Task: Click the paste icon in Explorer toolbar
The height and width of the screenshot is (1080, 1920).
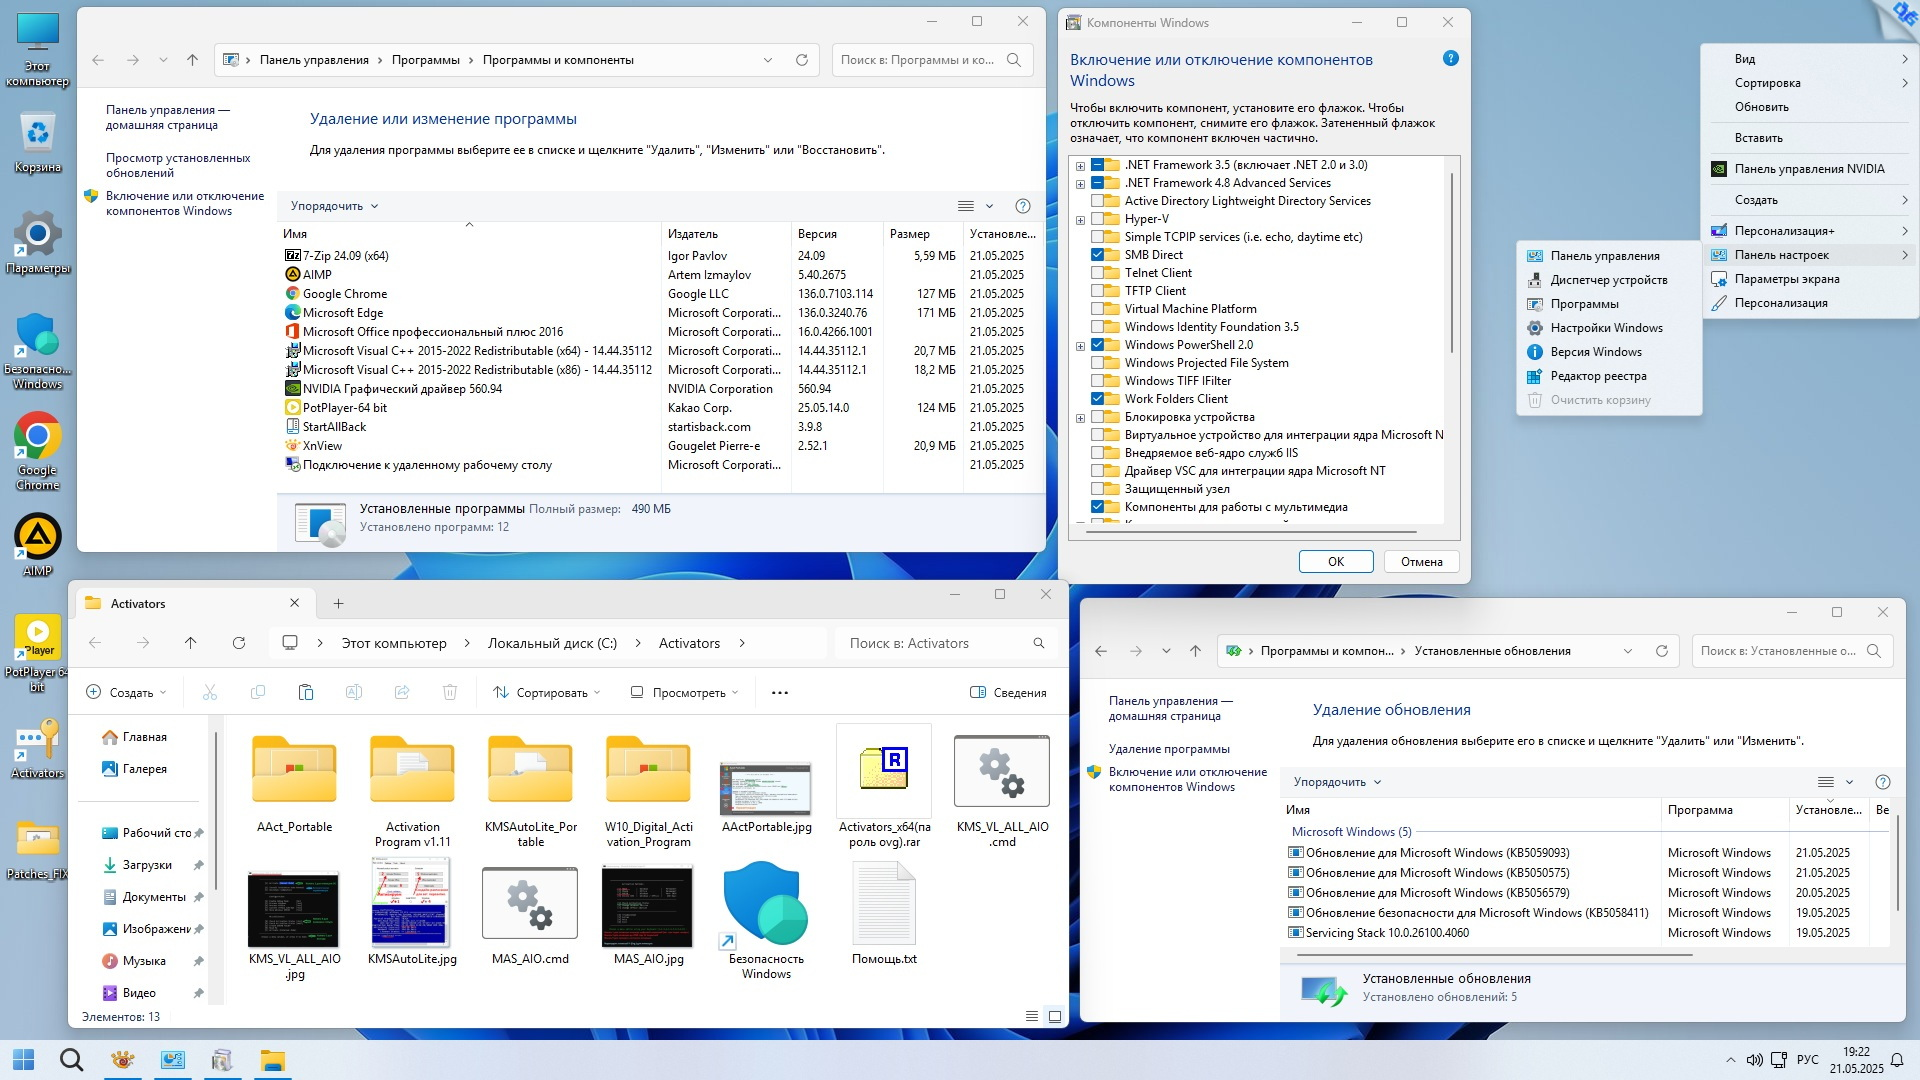Action: (x=306, y=692)
